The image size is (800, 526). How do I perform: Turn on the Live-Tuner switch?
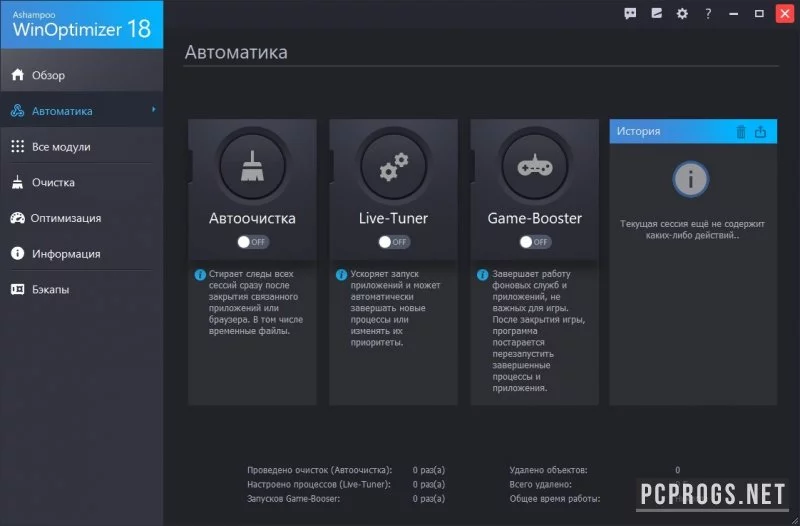[394, 242]
